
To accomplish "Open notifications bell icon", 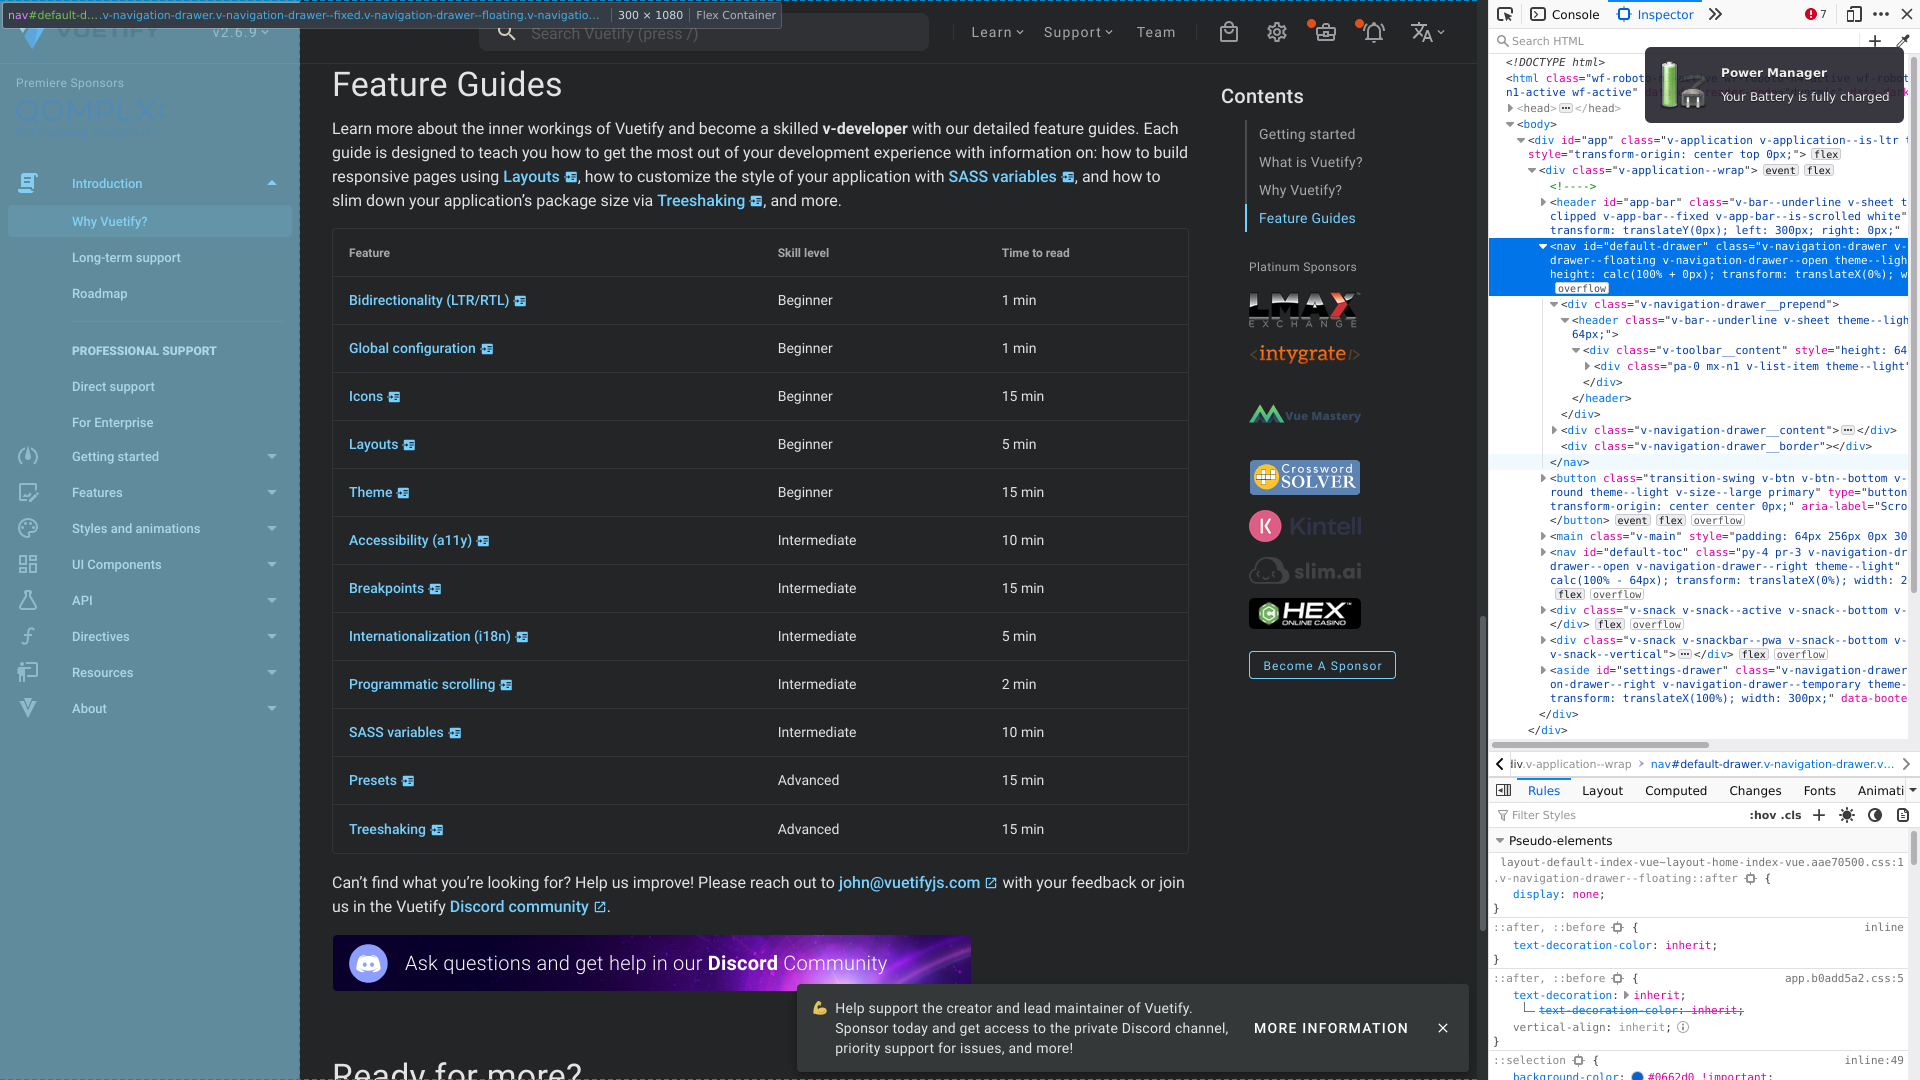I will 1374,33.
